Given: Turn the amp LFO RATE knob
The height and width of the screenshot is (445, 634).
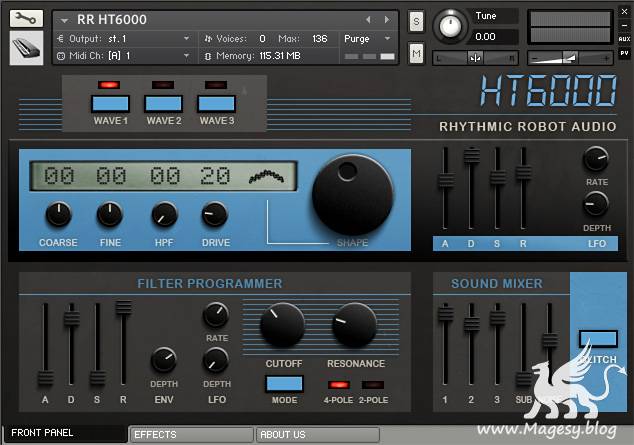Looking at the screenshot, I should click(x=596, y=158).
